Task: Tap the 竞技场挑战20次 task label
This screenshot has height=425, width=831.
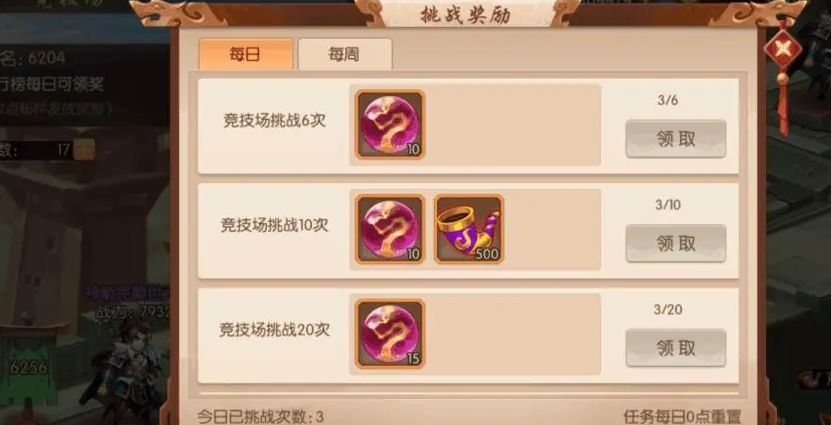Action: (x=275, y=330)
